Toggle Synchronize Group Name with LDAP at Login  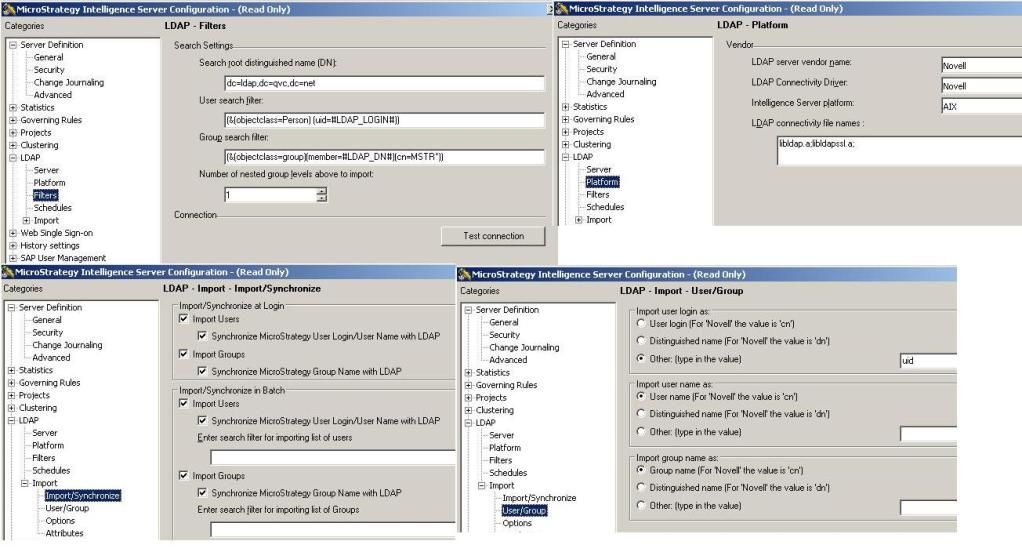202,371
